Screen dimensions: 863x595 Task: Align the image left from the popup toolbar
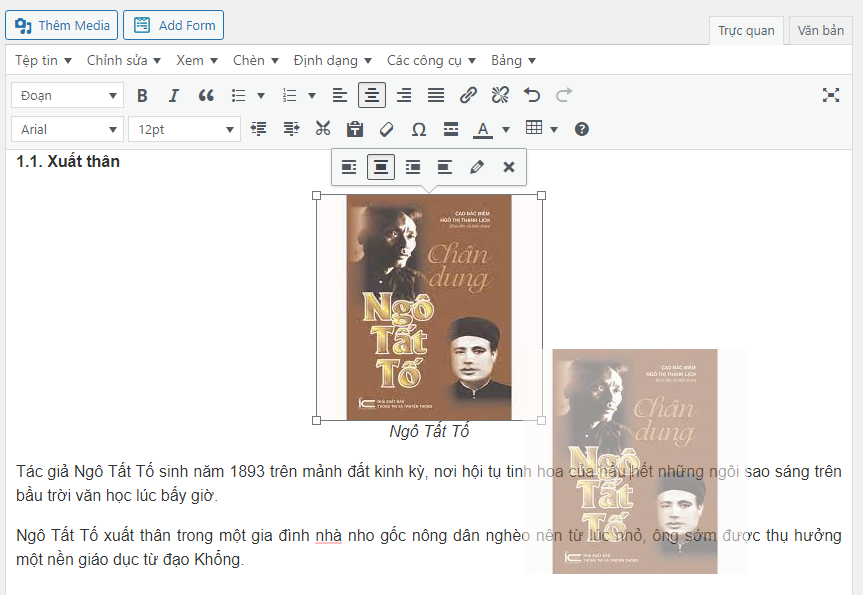tap(349, 167)
